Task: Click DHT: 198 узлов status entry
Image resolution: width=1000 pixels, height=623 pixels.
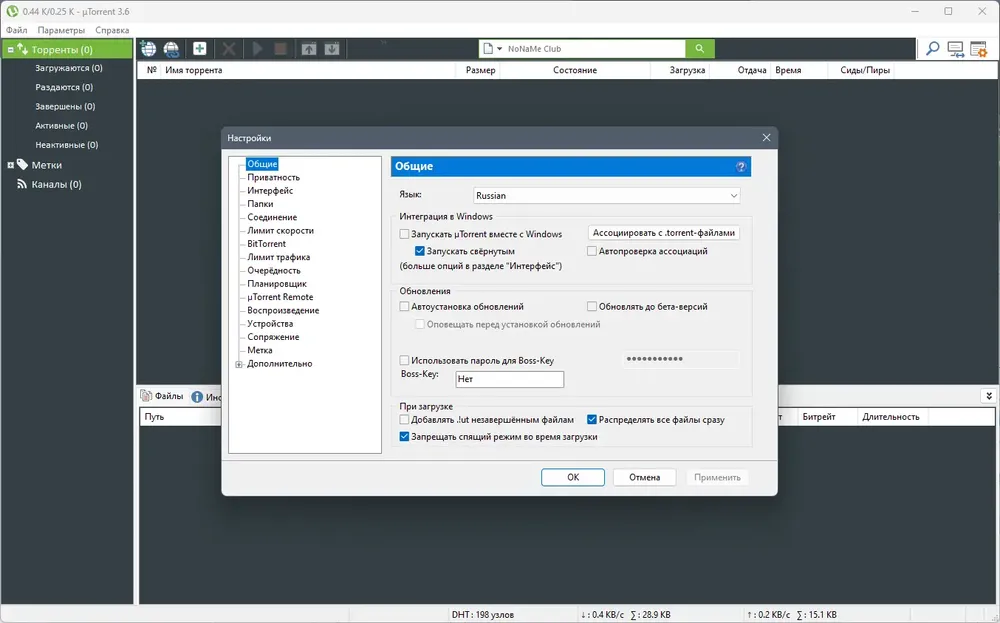Action: (483, 615)
